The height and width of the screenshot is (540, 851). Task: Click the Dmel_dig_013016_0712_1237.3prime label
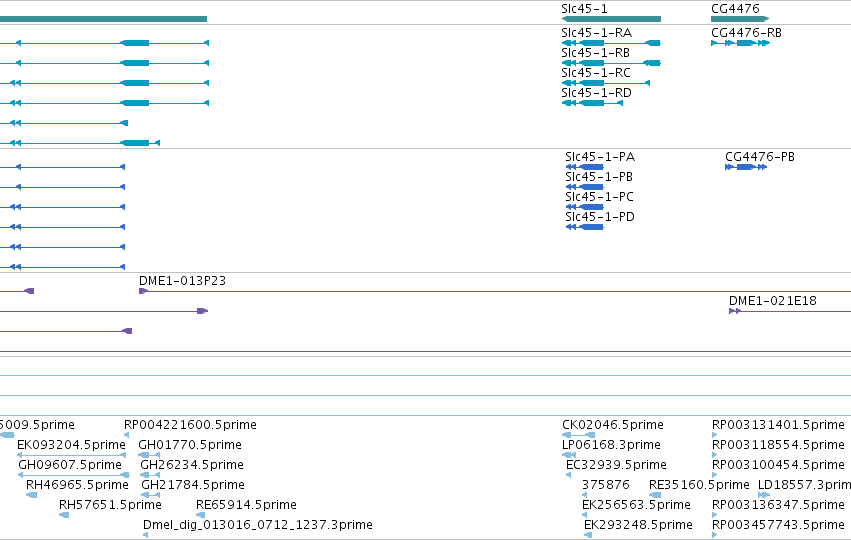point(258,525)
